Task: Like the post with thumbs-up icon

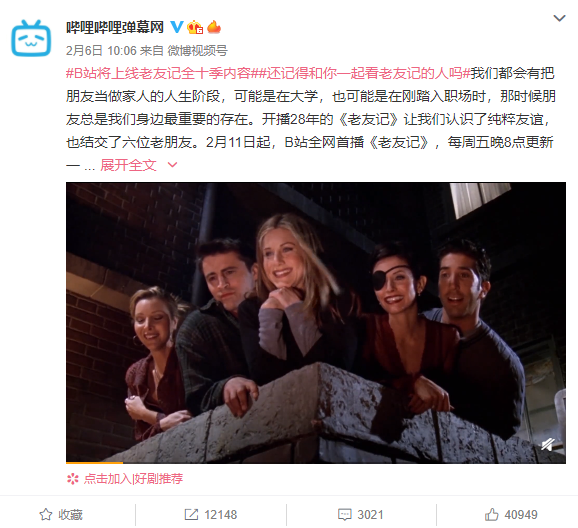Action: [491, 514]
